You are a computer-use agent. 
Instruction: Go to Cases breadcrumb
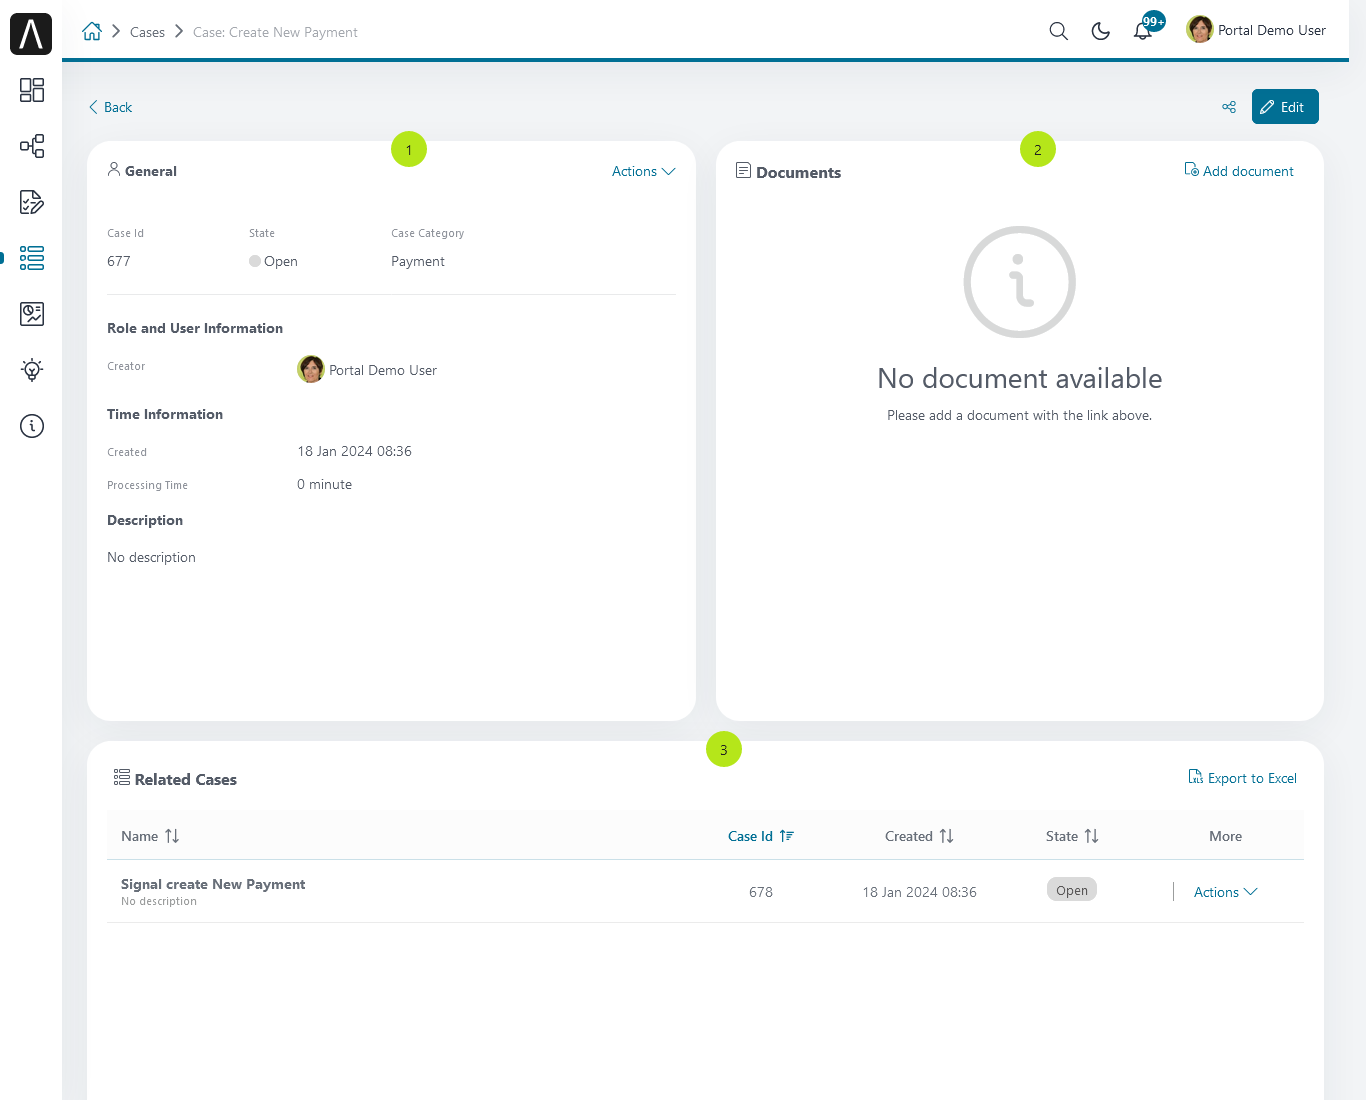coord(147,32)
